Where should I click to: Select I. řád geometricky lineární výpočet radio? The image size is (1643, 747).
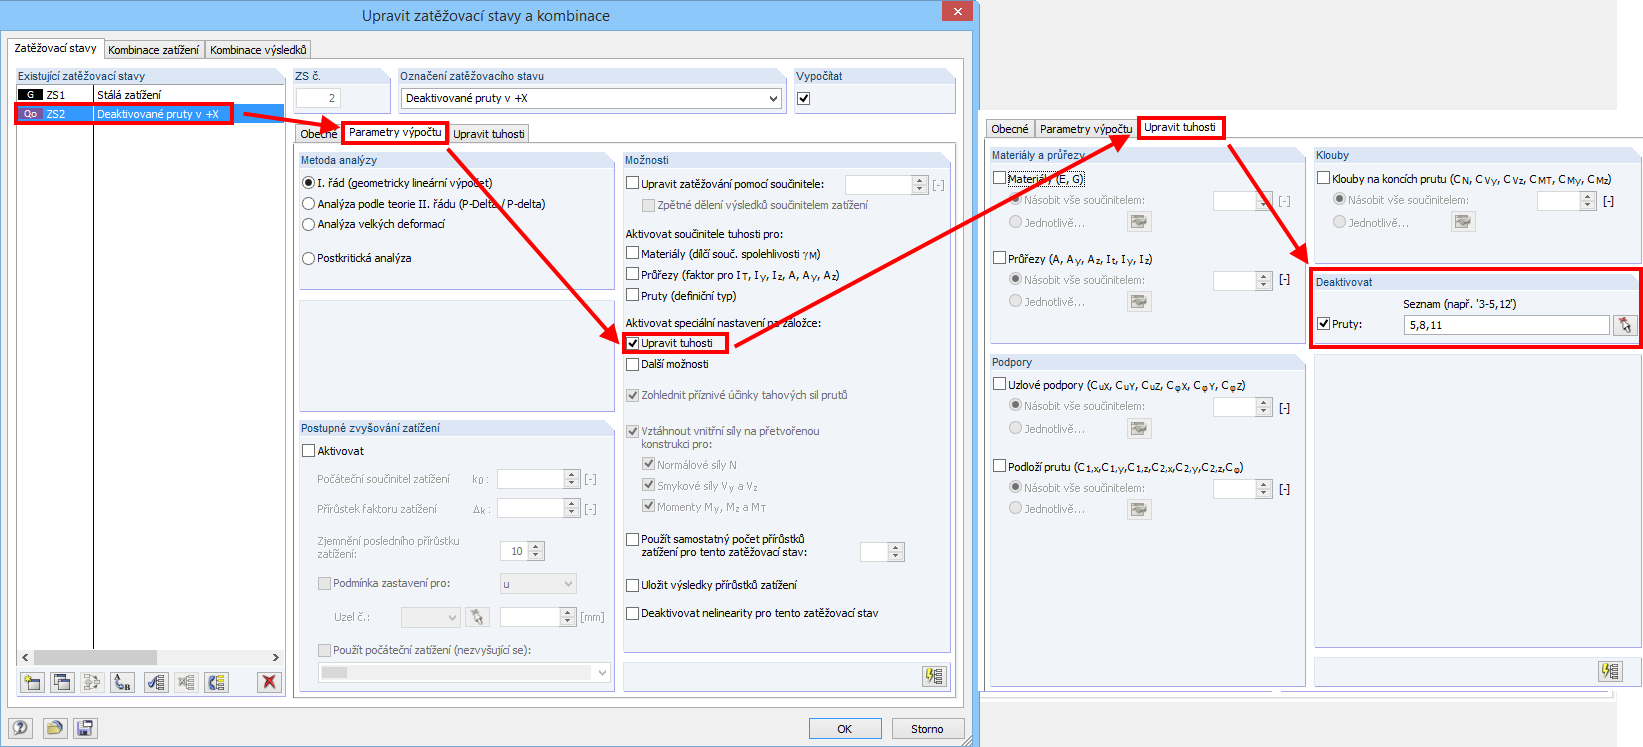coord(308,183)
